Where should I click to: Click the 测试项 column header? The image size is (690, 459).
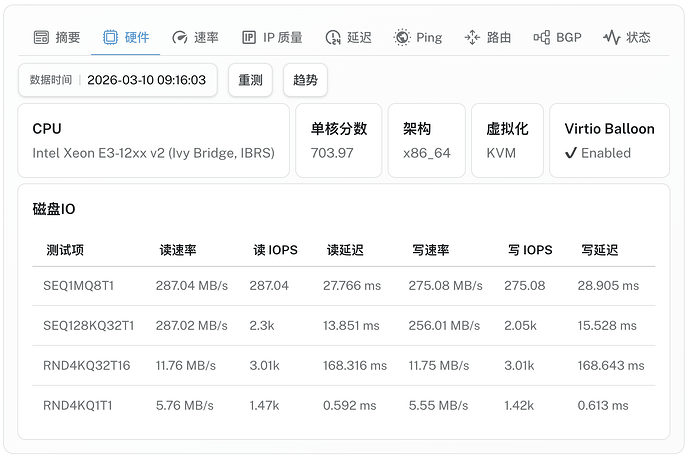65,250
